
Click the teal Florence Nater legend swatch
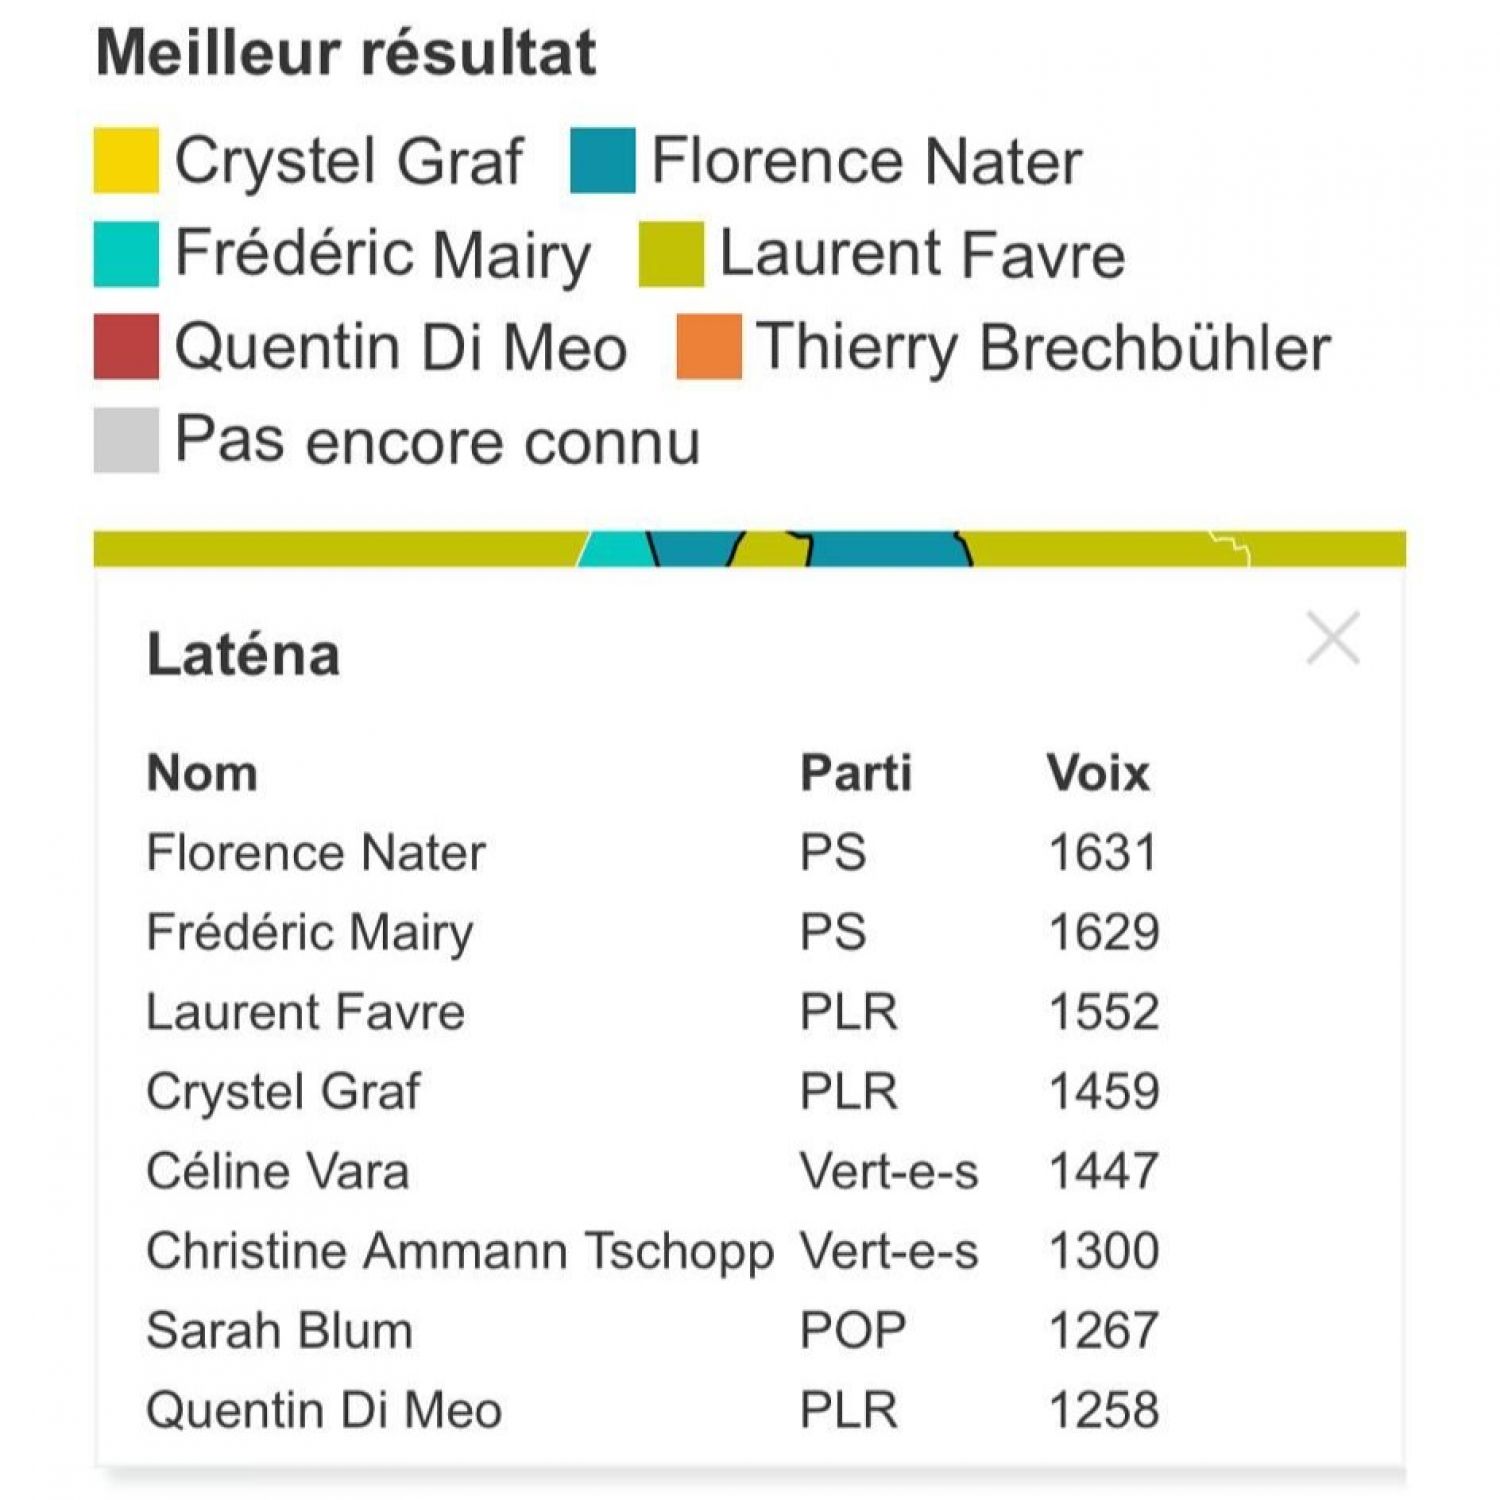click(600, 157)
